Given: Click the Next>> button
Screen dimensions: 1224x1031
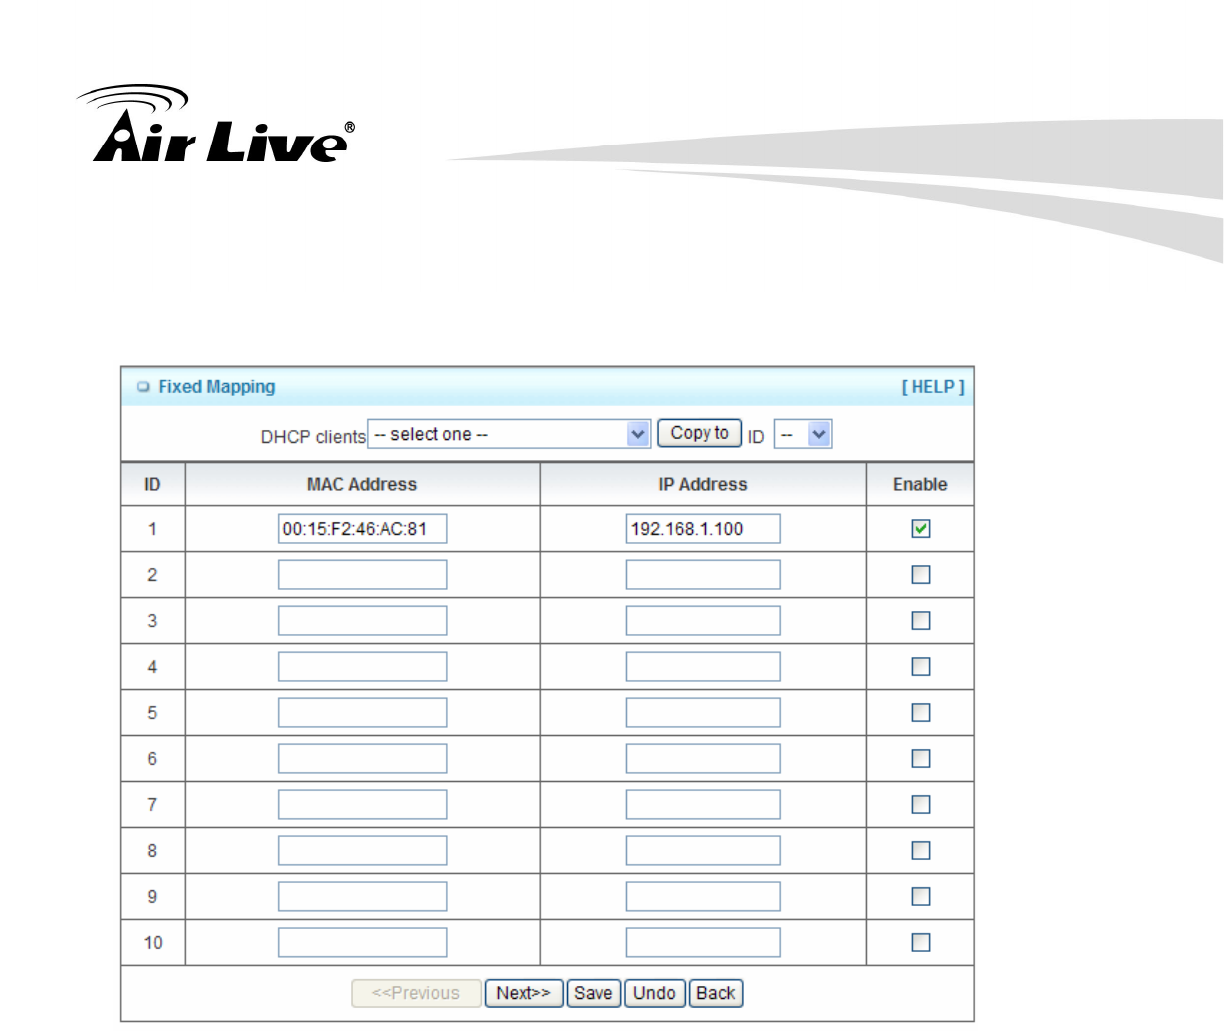Looking at the screenshot, I should click(x=524, y=993).
